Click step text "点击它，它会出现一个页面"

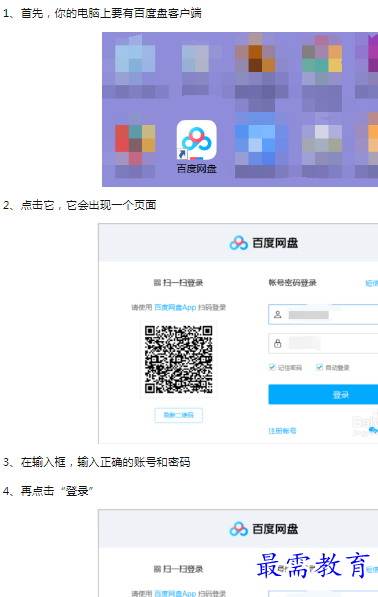89,205
